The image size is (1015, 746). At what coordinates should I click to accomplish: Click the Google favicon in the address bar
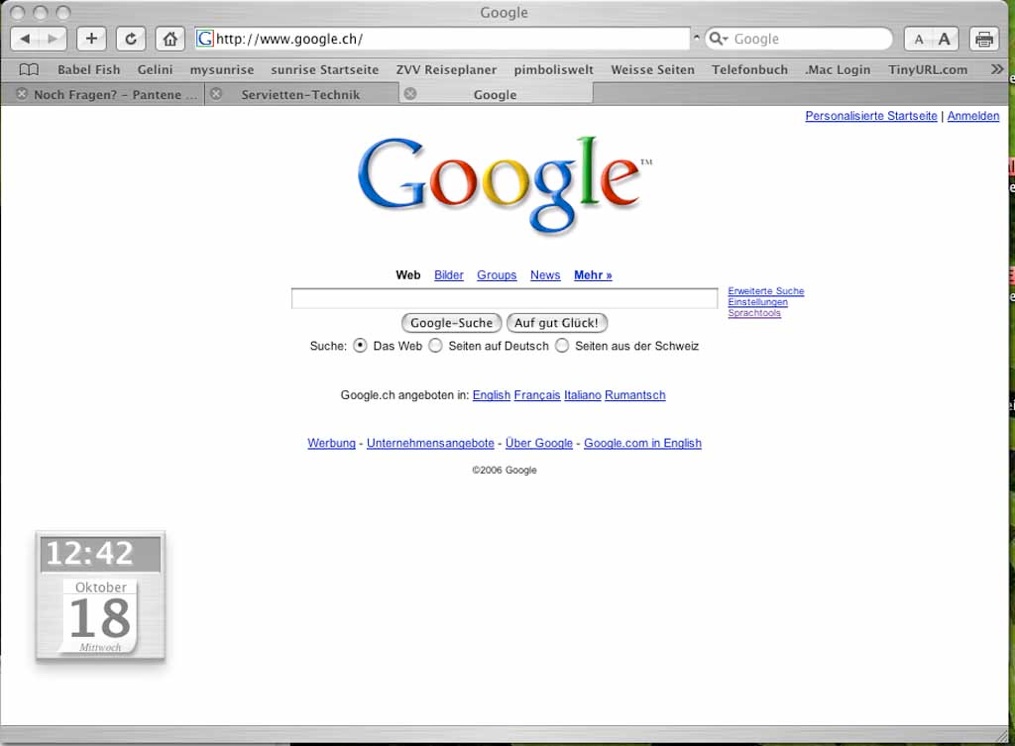click(x=205, y=39)
